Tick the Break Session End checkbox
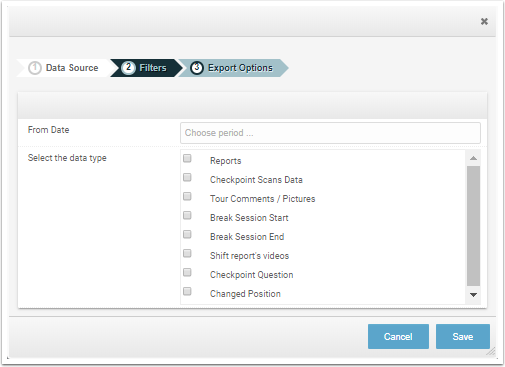Screen dimensions: 505x367 click(x=187, y=234)
